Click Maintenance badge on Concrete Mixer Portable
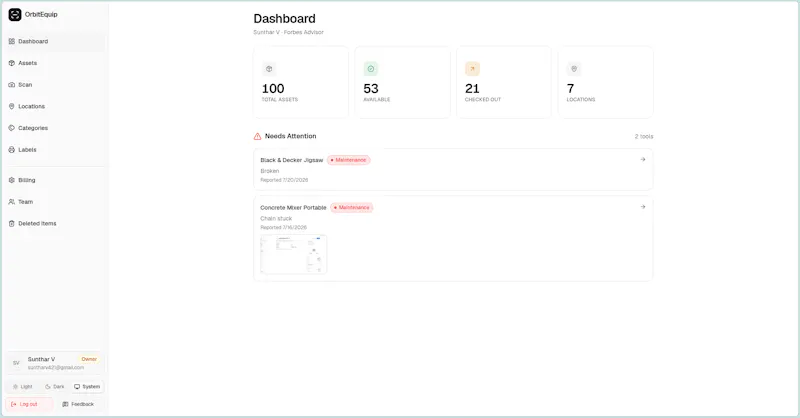Image resolution: width=800 pixels, height=418 pixels. click(x=352, y=208)
